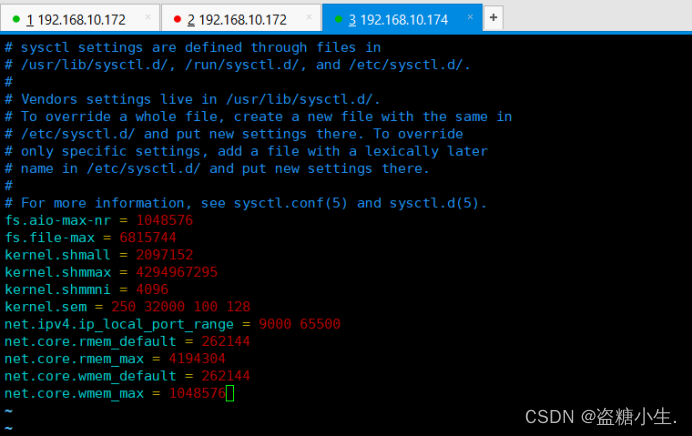This screenshot has height=436, width=692.
Task: Click the comment line 'Vendors settings live in /usr/lib/sysctl.d/.'
Action: pyautogui.click(x=192, y=99)
